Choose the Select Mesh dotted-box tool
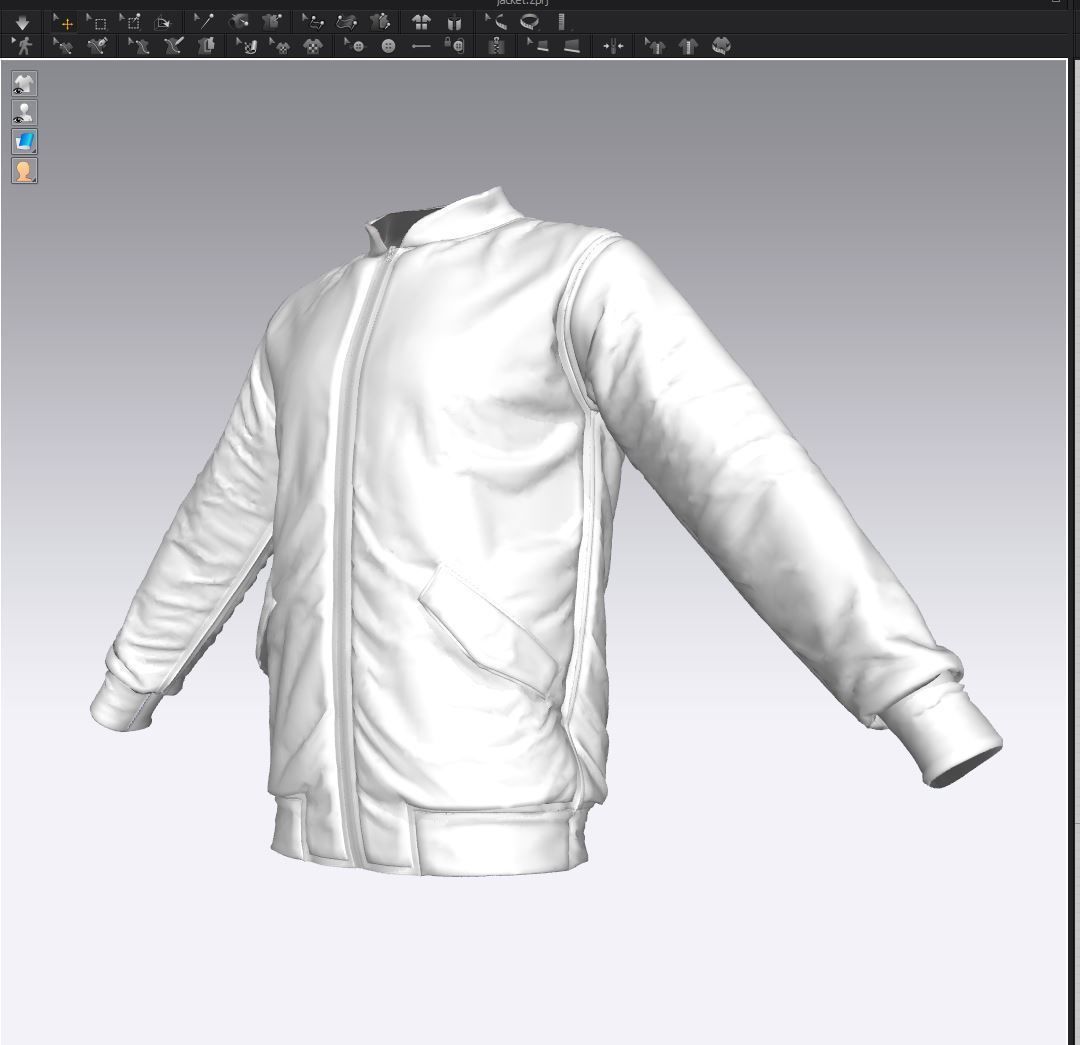The width and height of the screenshot is (1080, 1045). click(97, 23)
